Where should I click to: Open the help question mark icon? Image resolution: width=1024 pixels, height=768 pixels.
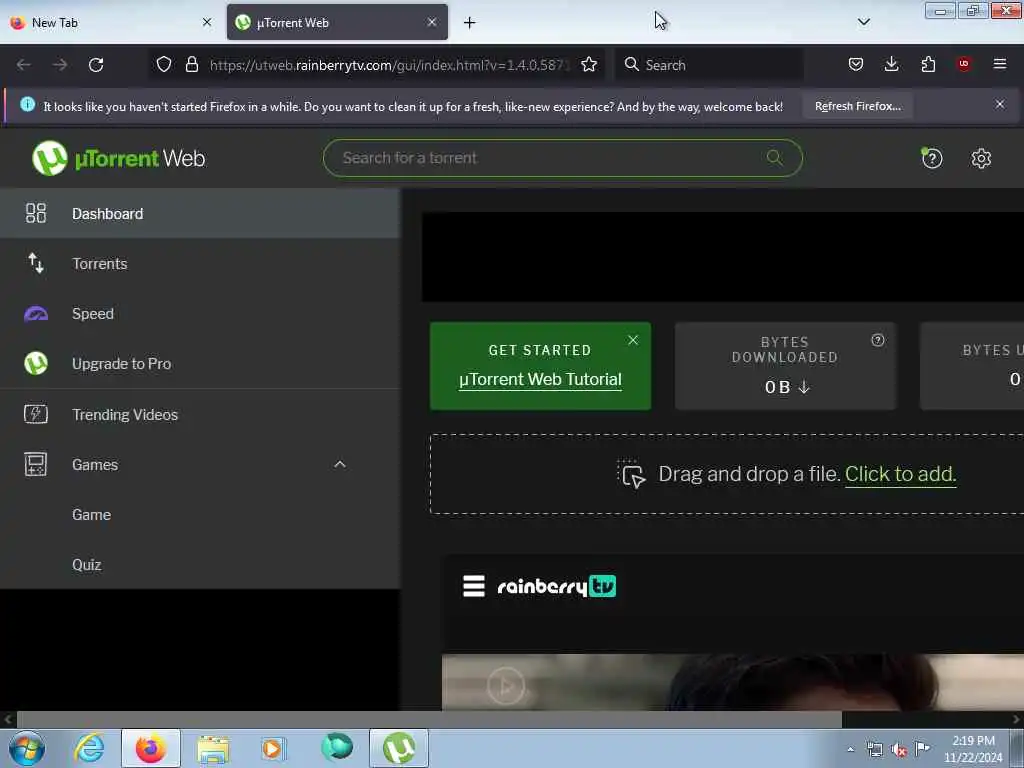(x=932, y=158)
